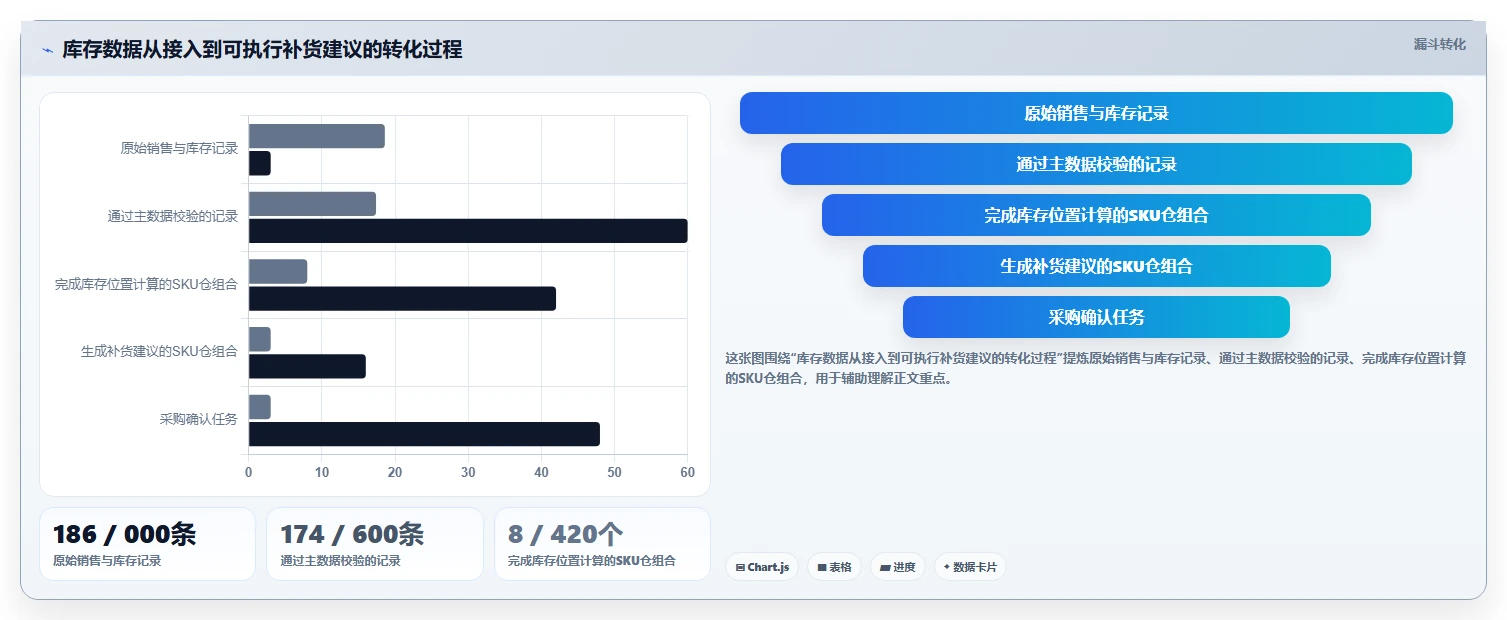Click the gray bar for 完成库存位置计算的SKU仓组合

[x=278, y=271]
